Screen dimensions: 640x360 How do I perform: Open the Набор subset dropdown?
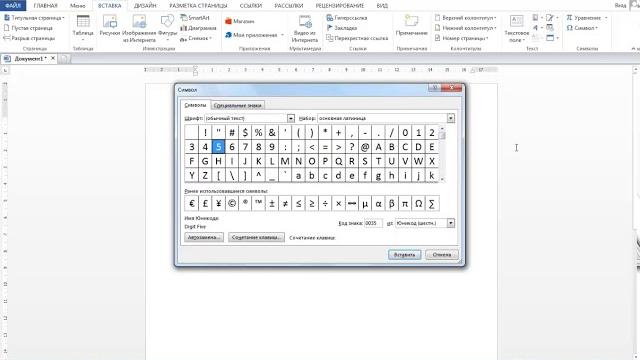point(451,118)
